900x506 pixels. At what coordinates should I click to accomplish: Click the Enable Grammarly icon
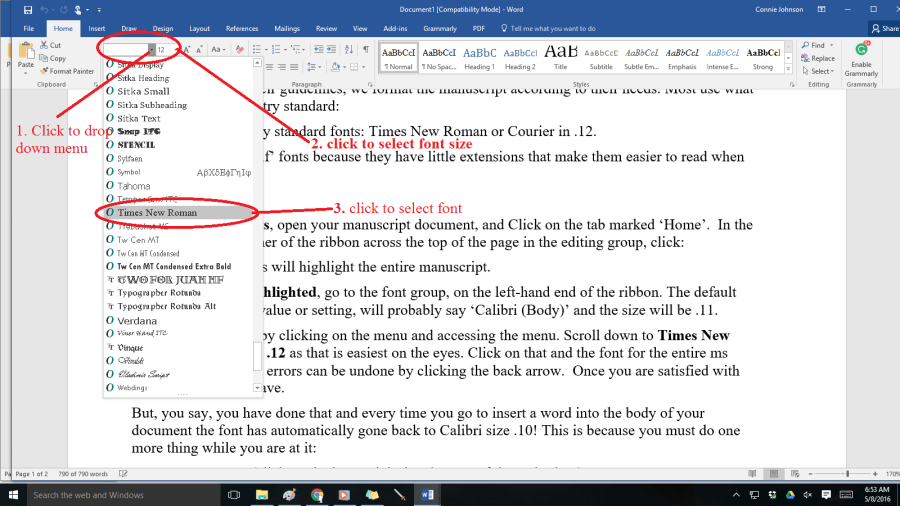pos(861,60)
